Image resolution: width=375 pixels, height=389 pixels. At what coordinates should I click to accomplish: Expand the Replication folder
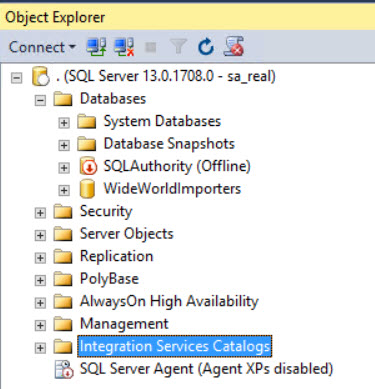tap(40, 258)
